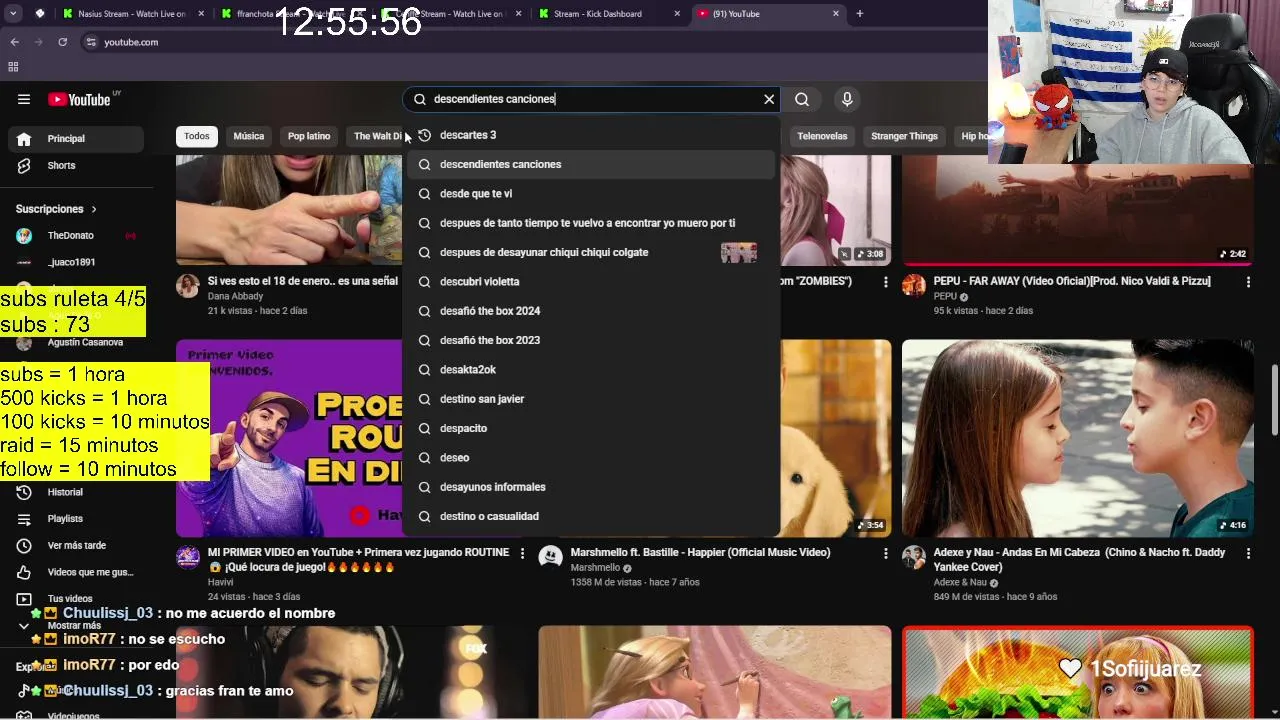Viewport: 1280px width, 720px height.
Task: Open options menu for Adexe y Nau video
Action: click(1248, 553)
